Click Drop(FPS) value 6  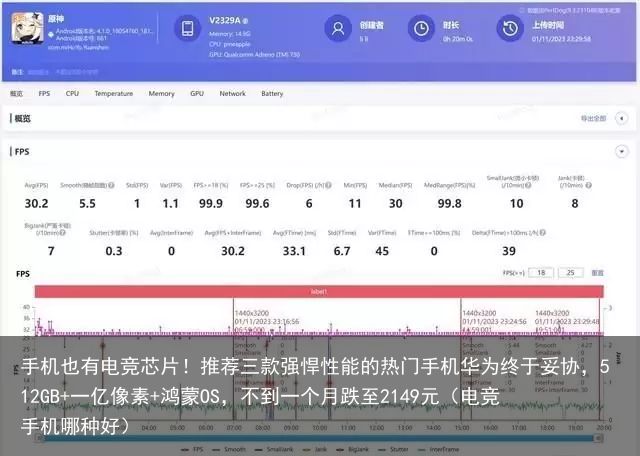point(309,203)
